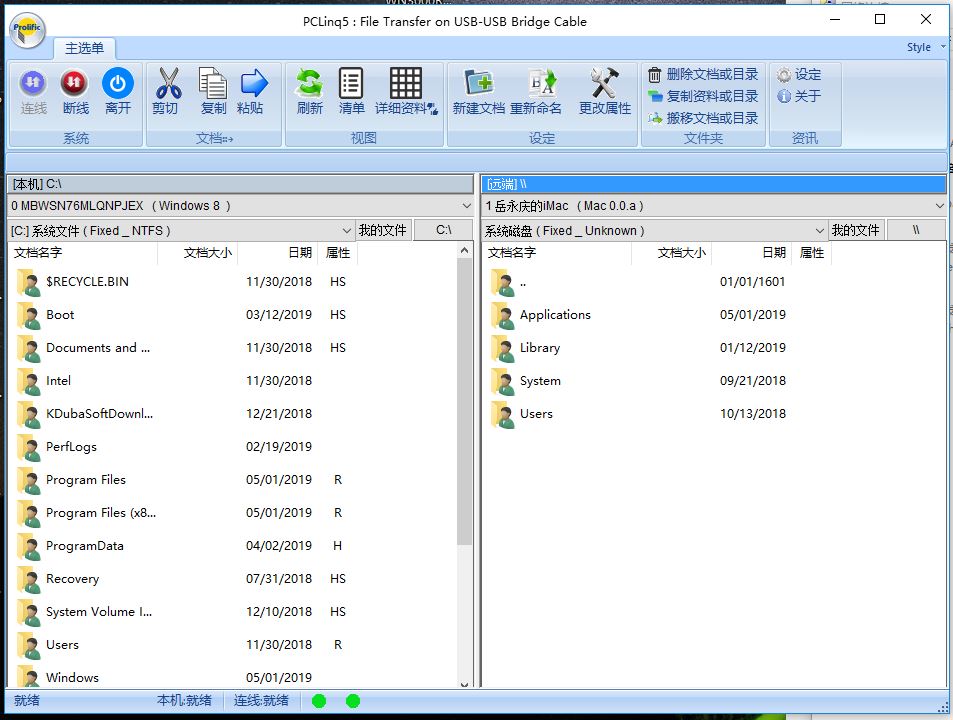
Task: Click the 离开 power exit icon
Action: pyautogui.click(x=117, y=83)
